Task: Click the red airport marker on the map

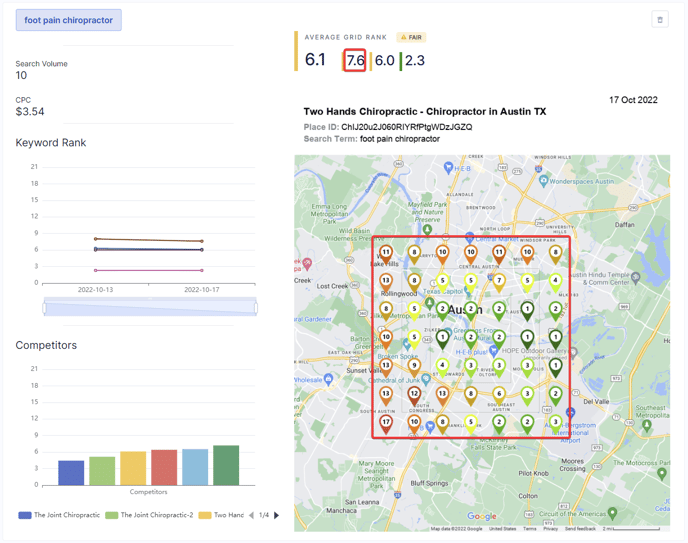Action: pyautogui.click(x=571, y=412)
